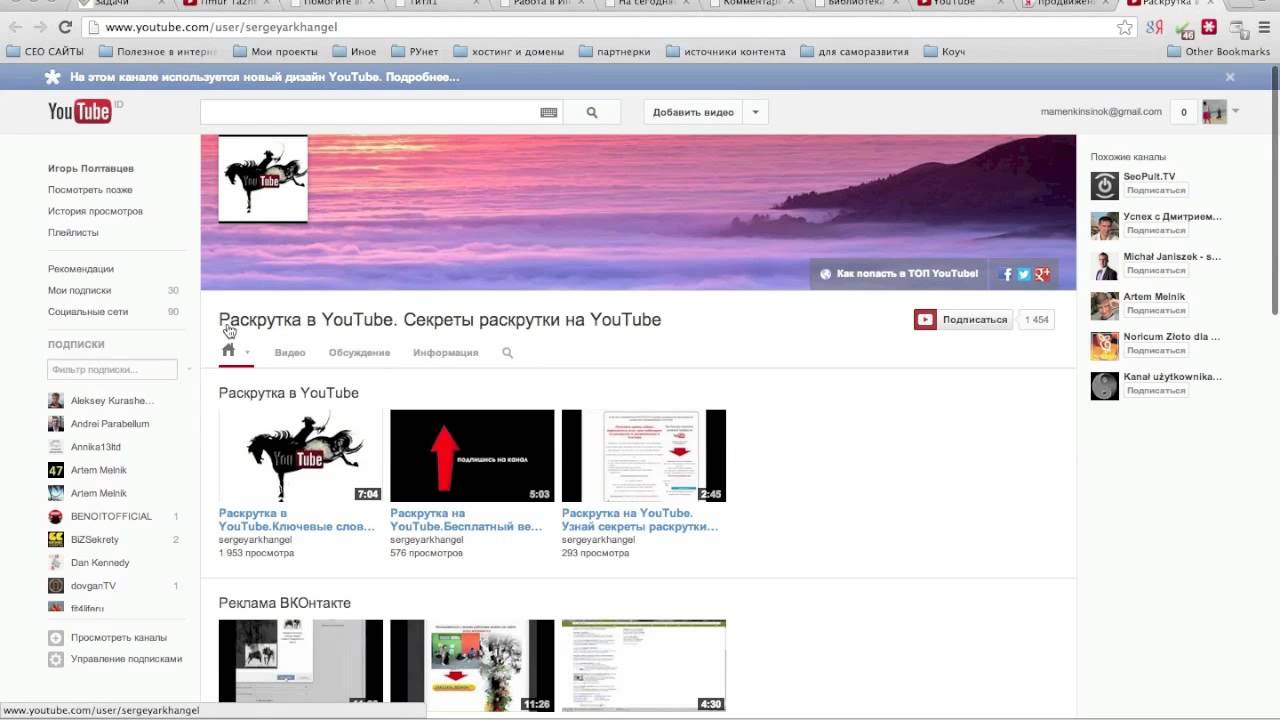Open Мои подписки in sidebar

coord(79,291)
